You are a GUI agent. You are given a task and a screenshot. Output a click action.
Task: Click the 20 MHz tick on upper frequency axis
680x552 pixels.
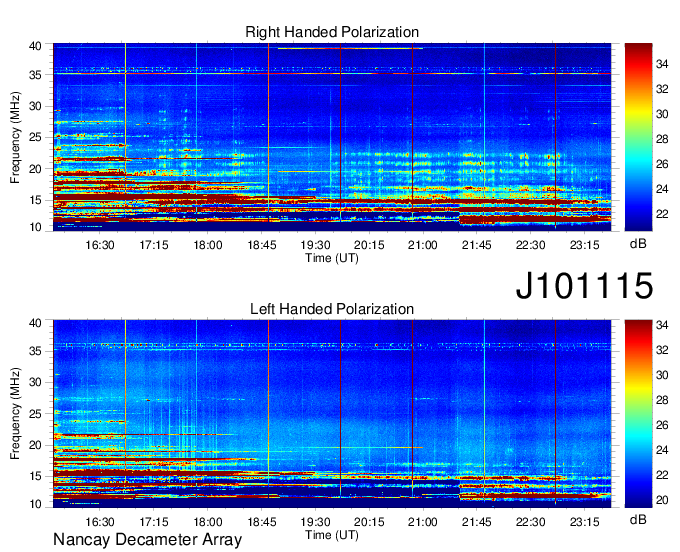tap(35, 169)
